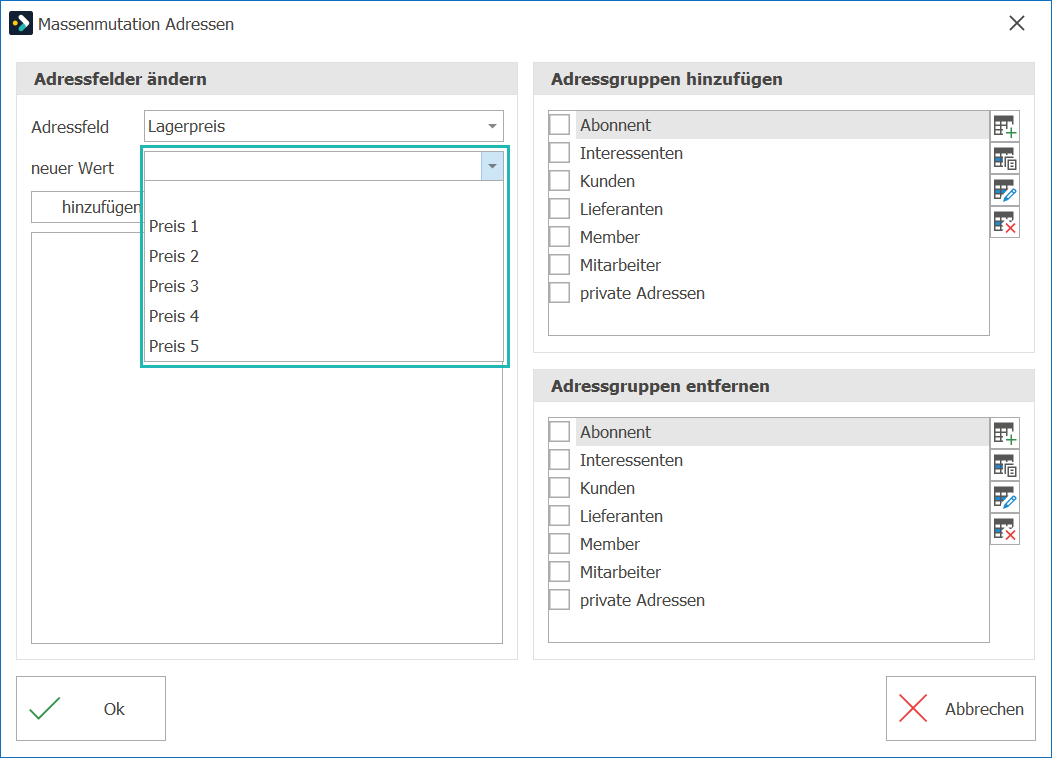Tick Interessenten checkbox under Adressgruppen hinzufügen
Image resolution: width=1052 pixels, height=758 pixels.
click(560, 153)
